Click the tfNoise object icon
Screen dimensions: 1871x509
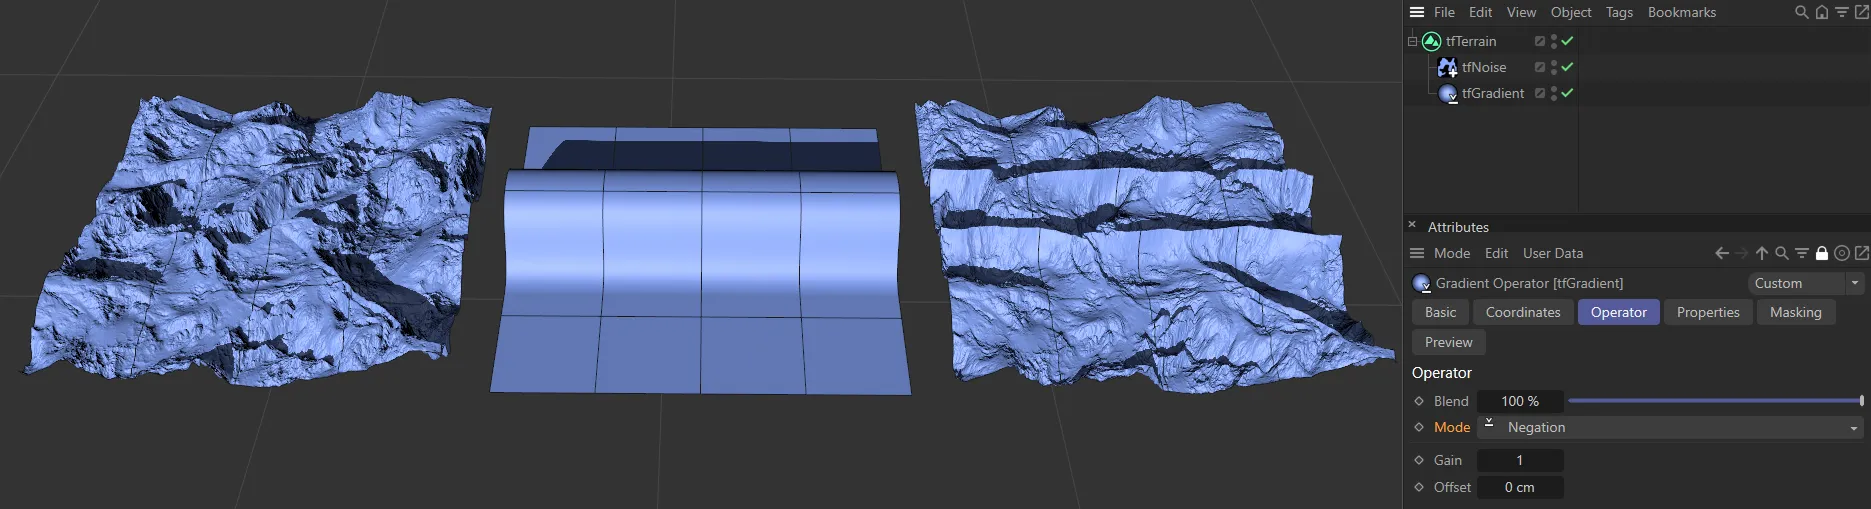point(1447,67)
